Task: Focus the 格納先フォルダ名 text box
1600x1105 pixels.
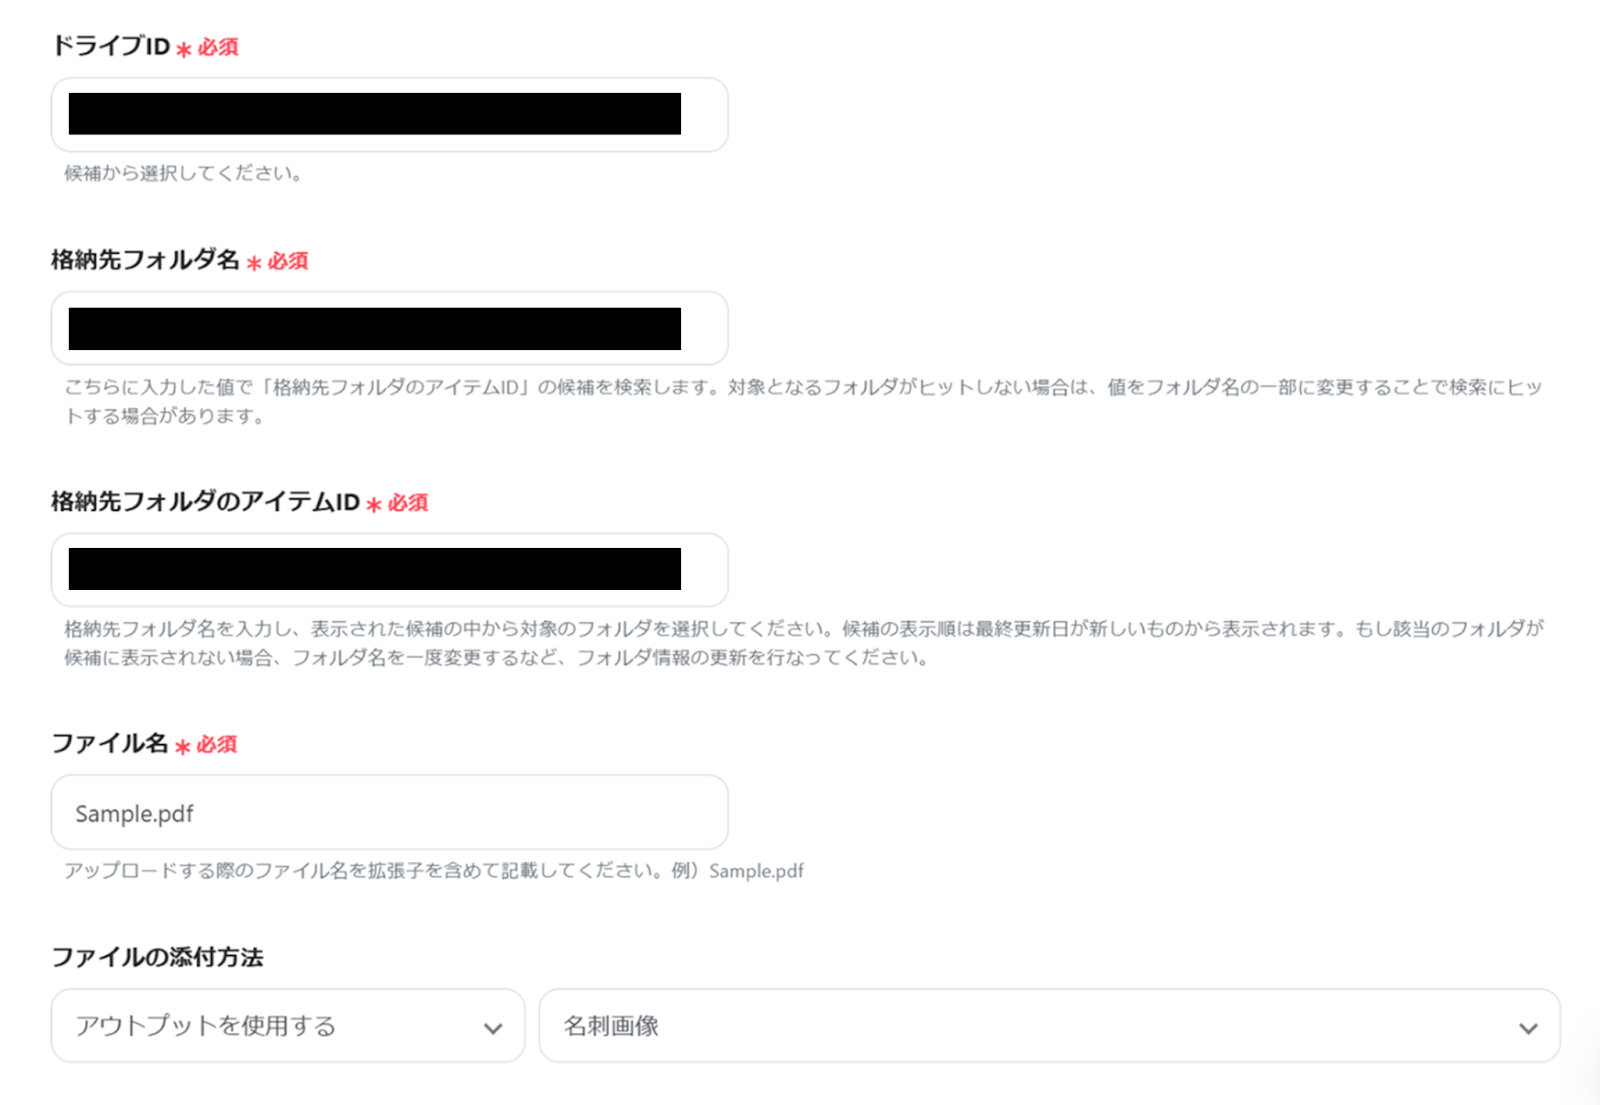Action: pos(389,328)
